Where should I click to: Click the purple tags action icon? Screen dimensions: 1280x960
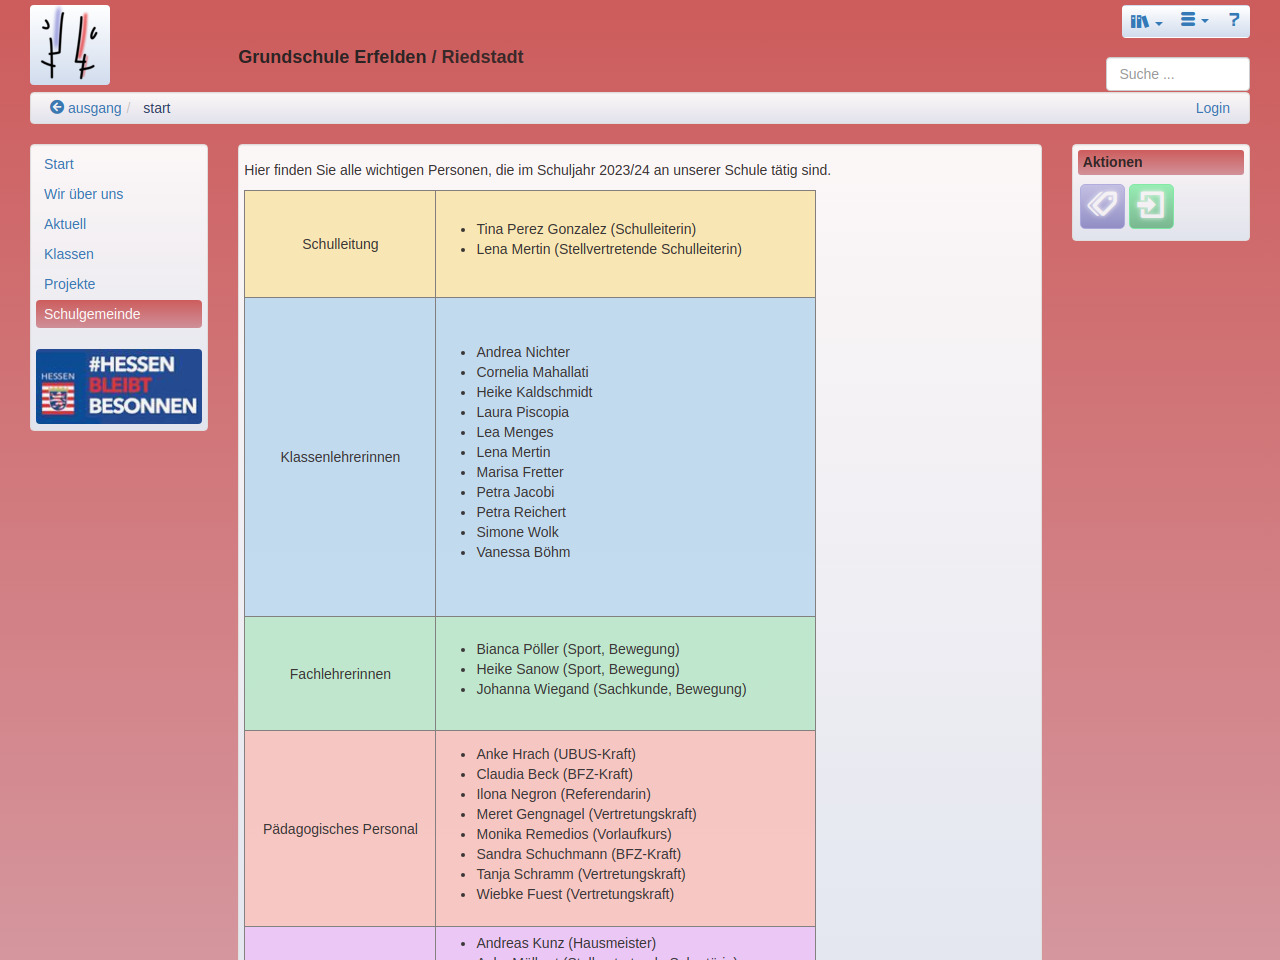(1102, 206)
